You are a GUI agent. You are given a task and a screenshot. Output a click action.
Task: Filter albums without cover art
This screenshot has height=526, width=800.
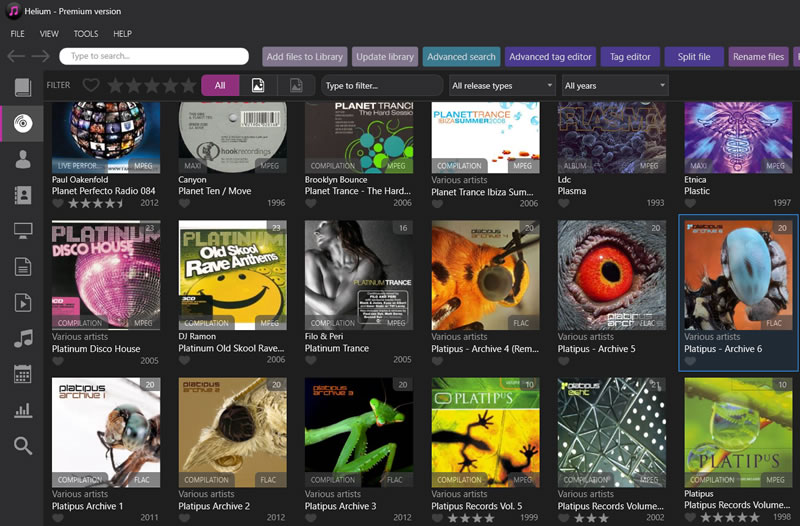(x=296, y=85)
